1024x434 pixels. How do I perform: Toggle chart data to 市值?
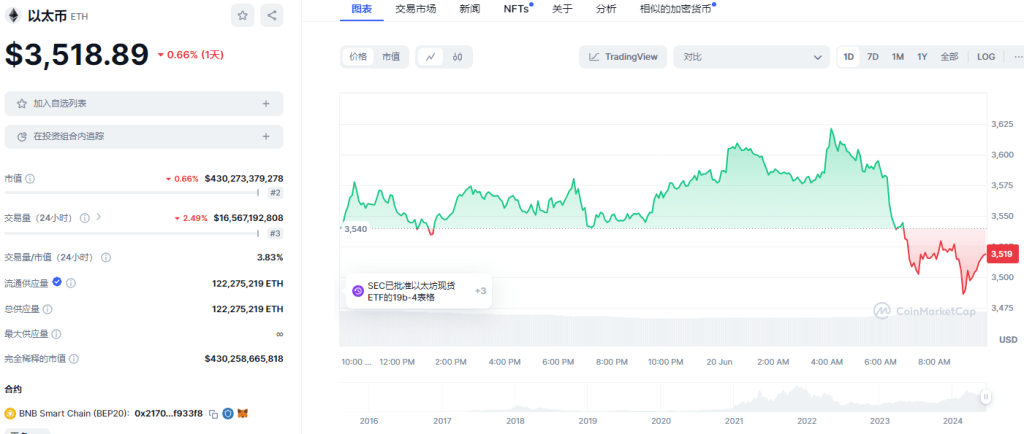[x=391, y=57]
